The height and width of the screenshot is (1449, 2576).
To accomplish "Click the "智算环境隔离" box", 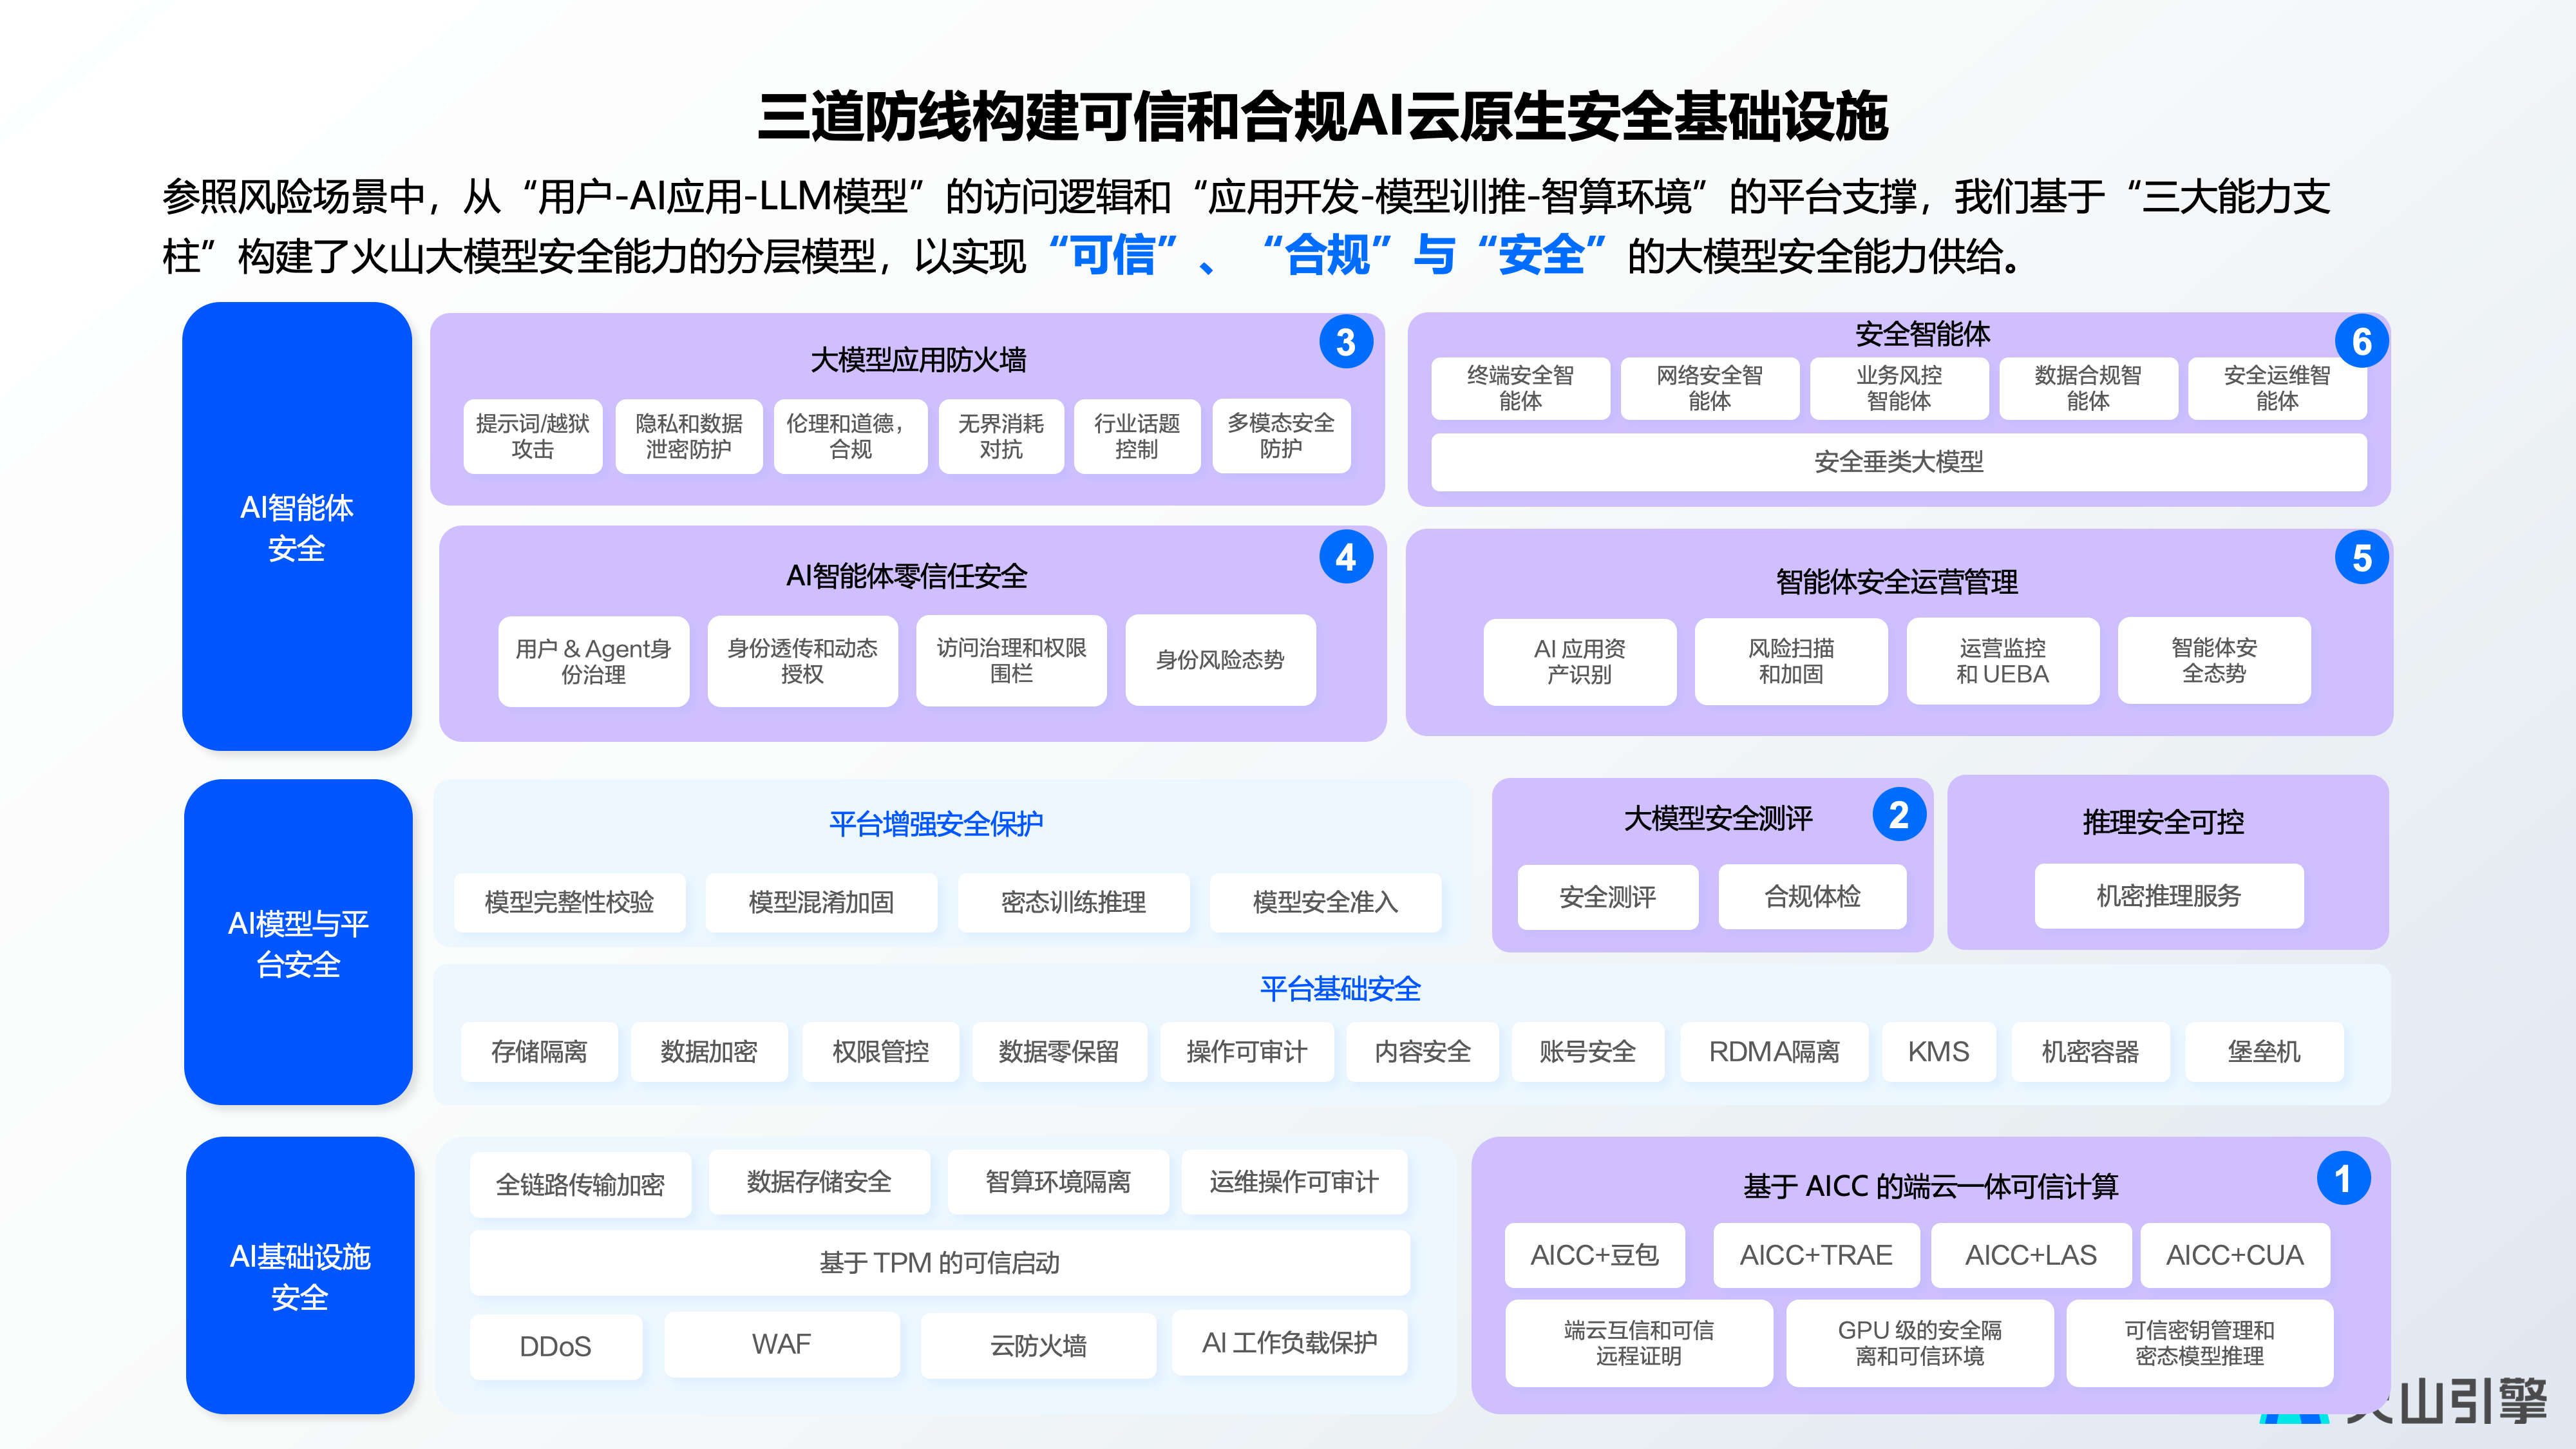I will tap(1059, 1182).
